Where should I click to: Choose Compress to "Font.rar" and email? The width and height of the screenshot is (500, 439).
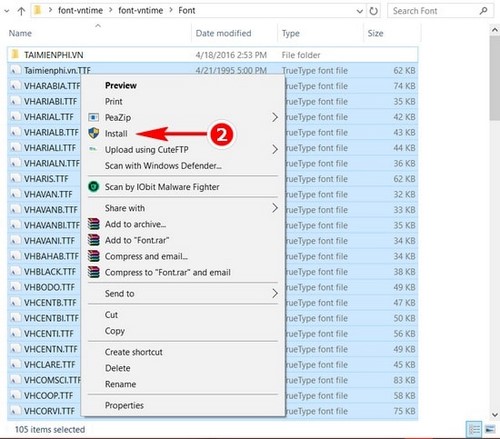pyautogui.click(x=168, y=272)
